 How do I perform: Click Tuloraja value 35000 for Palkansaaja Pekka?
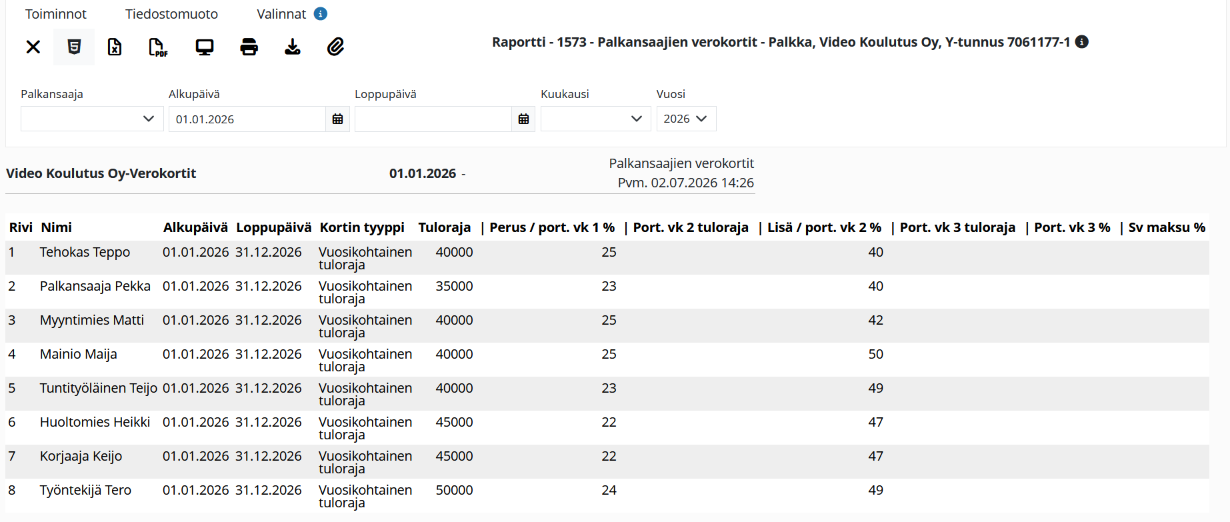coord(454,286)
